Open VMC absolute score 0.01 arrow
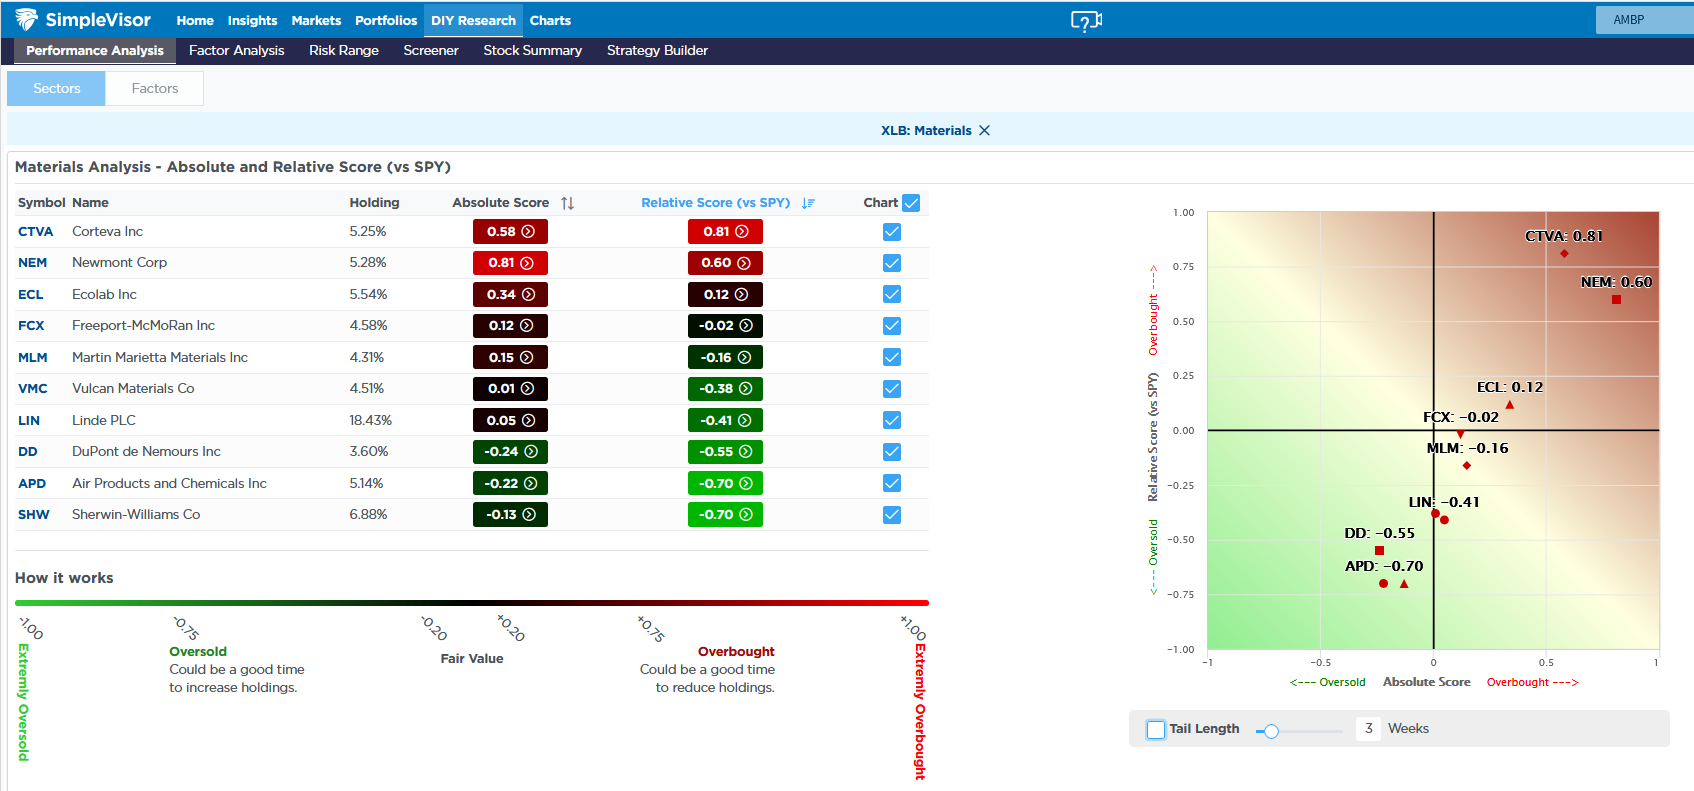1694x791 pixels. [x=527, y=389]
